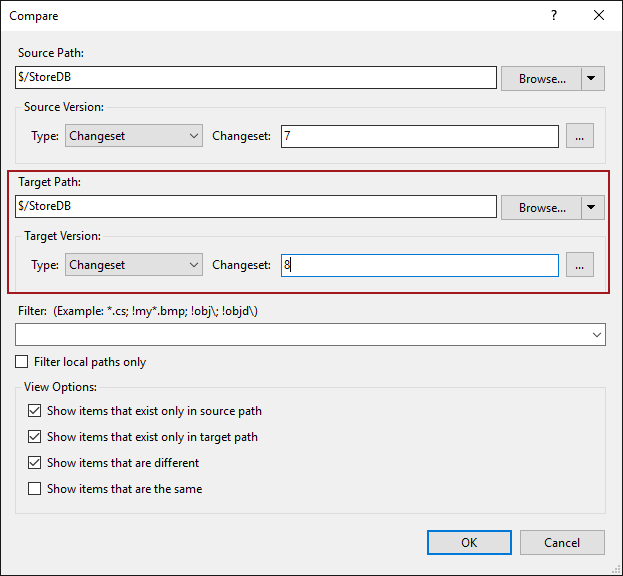
Task: Open the Target Path Browse dropdown arrow
Action: pyautogui.click(x=593, y=208)
